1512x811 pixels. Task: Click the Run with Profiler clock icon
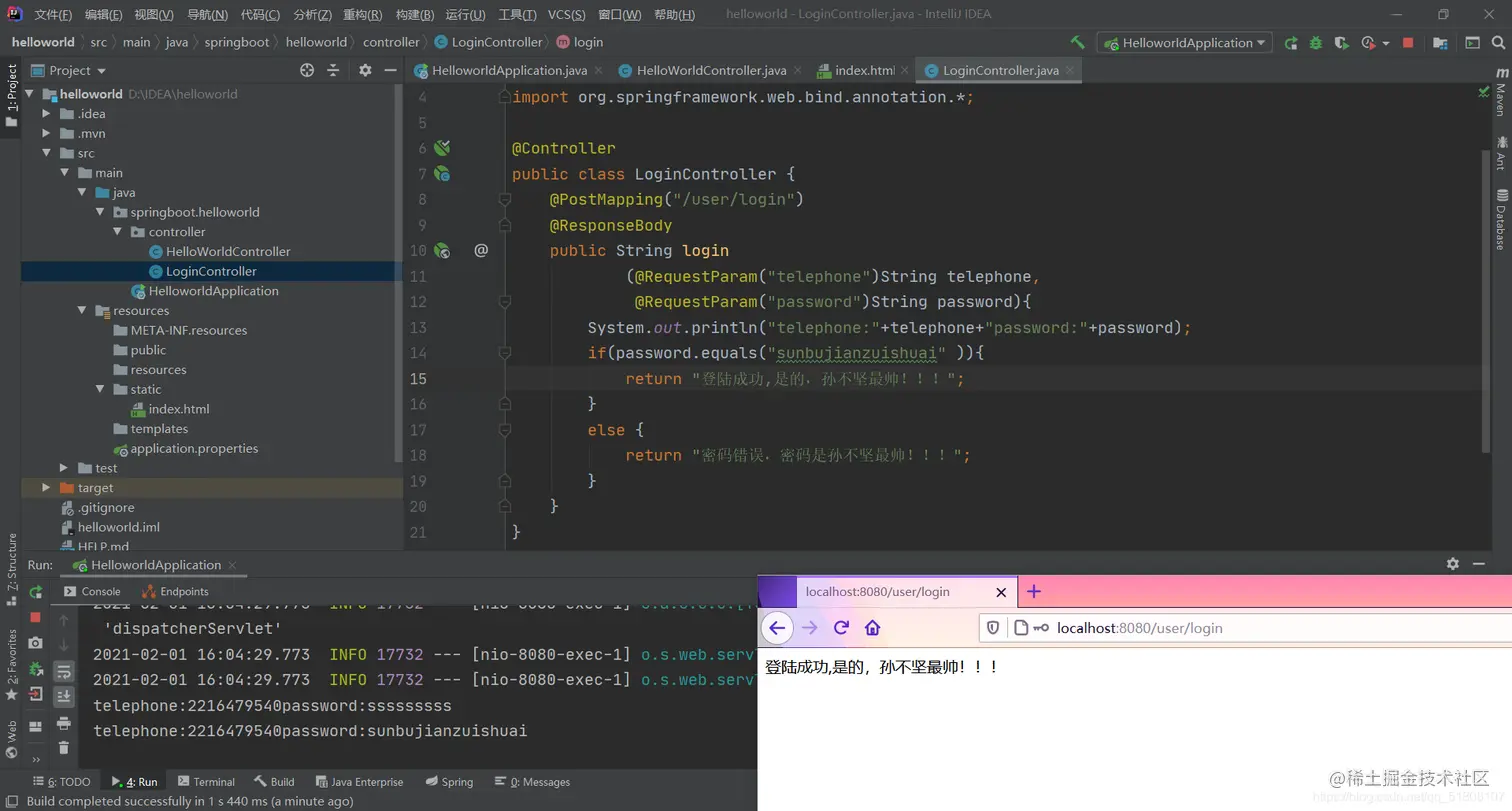(x=1370, y=43)
